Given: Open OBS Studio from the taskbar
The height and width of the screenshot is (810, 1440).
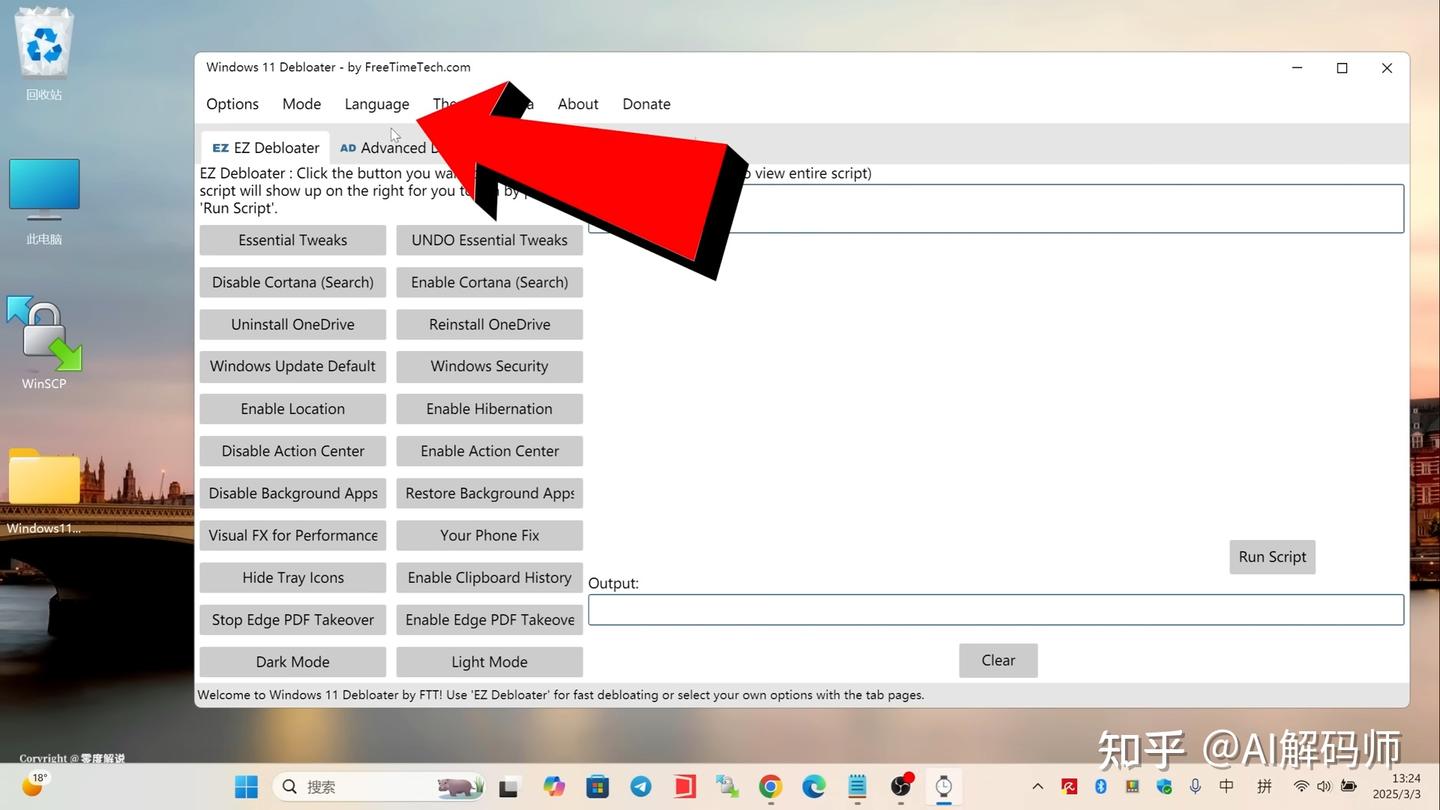Looking at the screenshot, I should (x=899, y=787).
